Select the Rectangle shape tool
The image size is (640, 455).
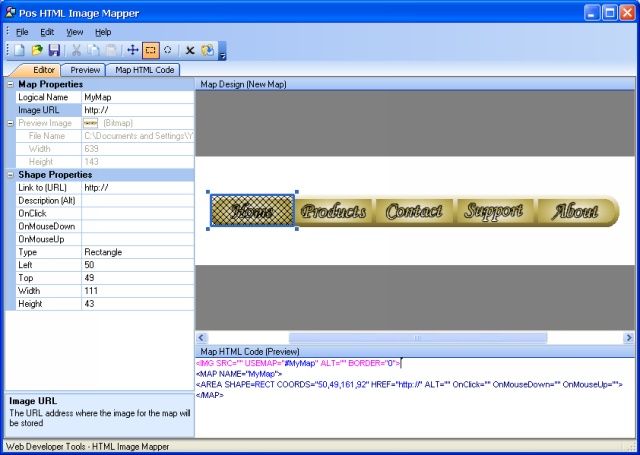click(x=150, y=50)
